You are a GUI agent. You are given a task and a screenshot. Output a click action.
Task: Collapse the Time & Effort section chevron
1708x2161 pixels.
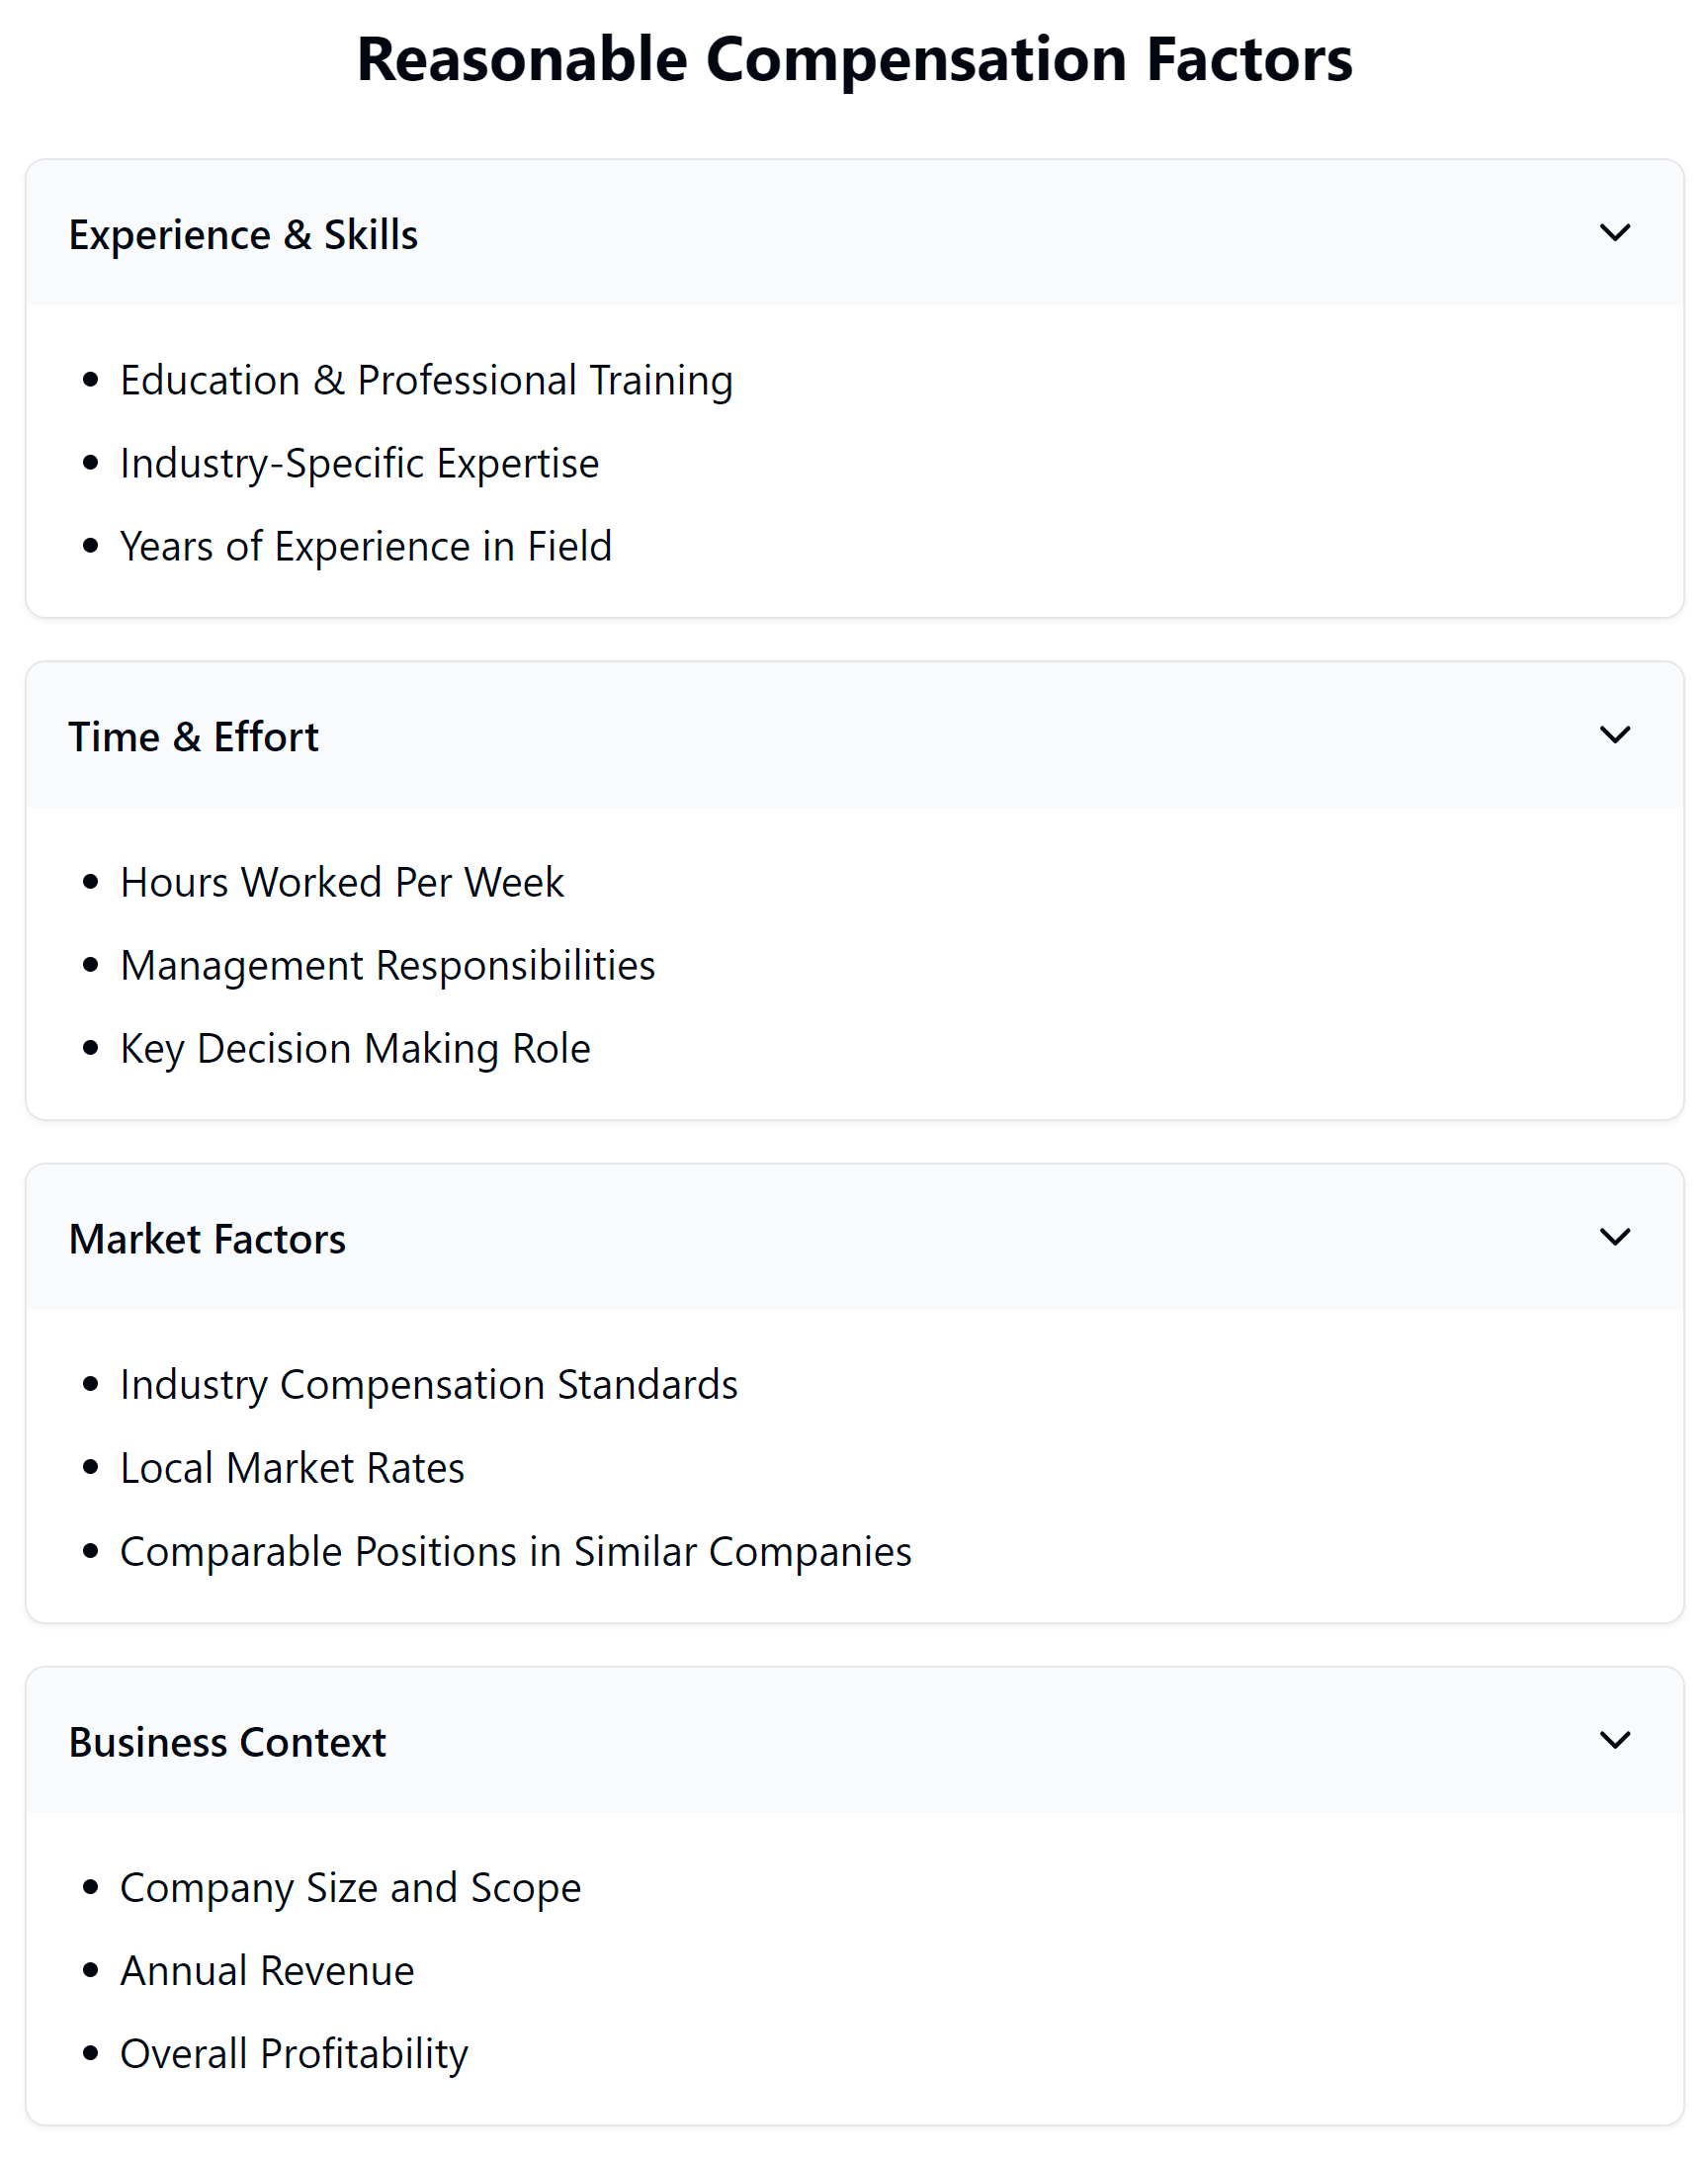1613,736
